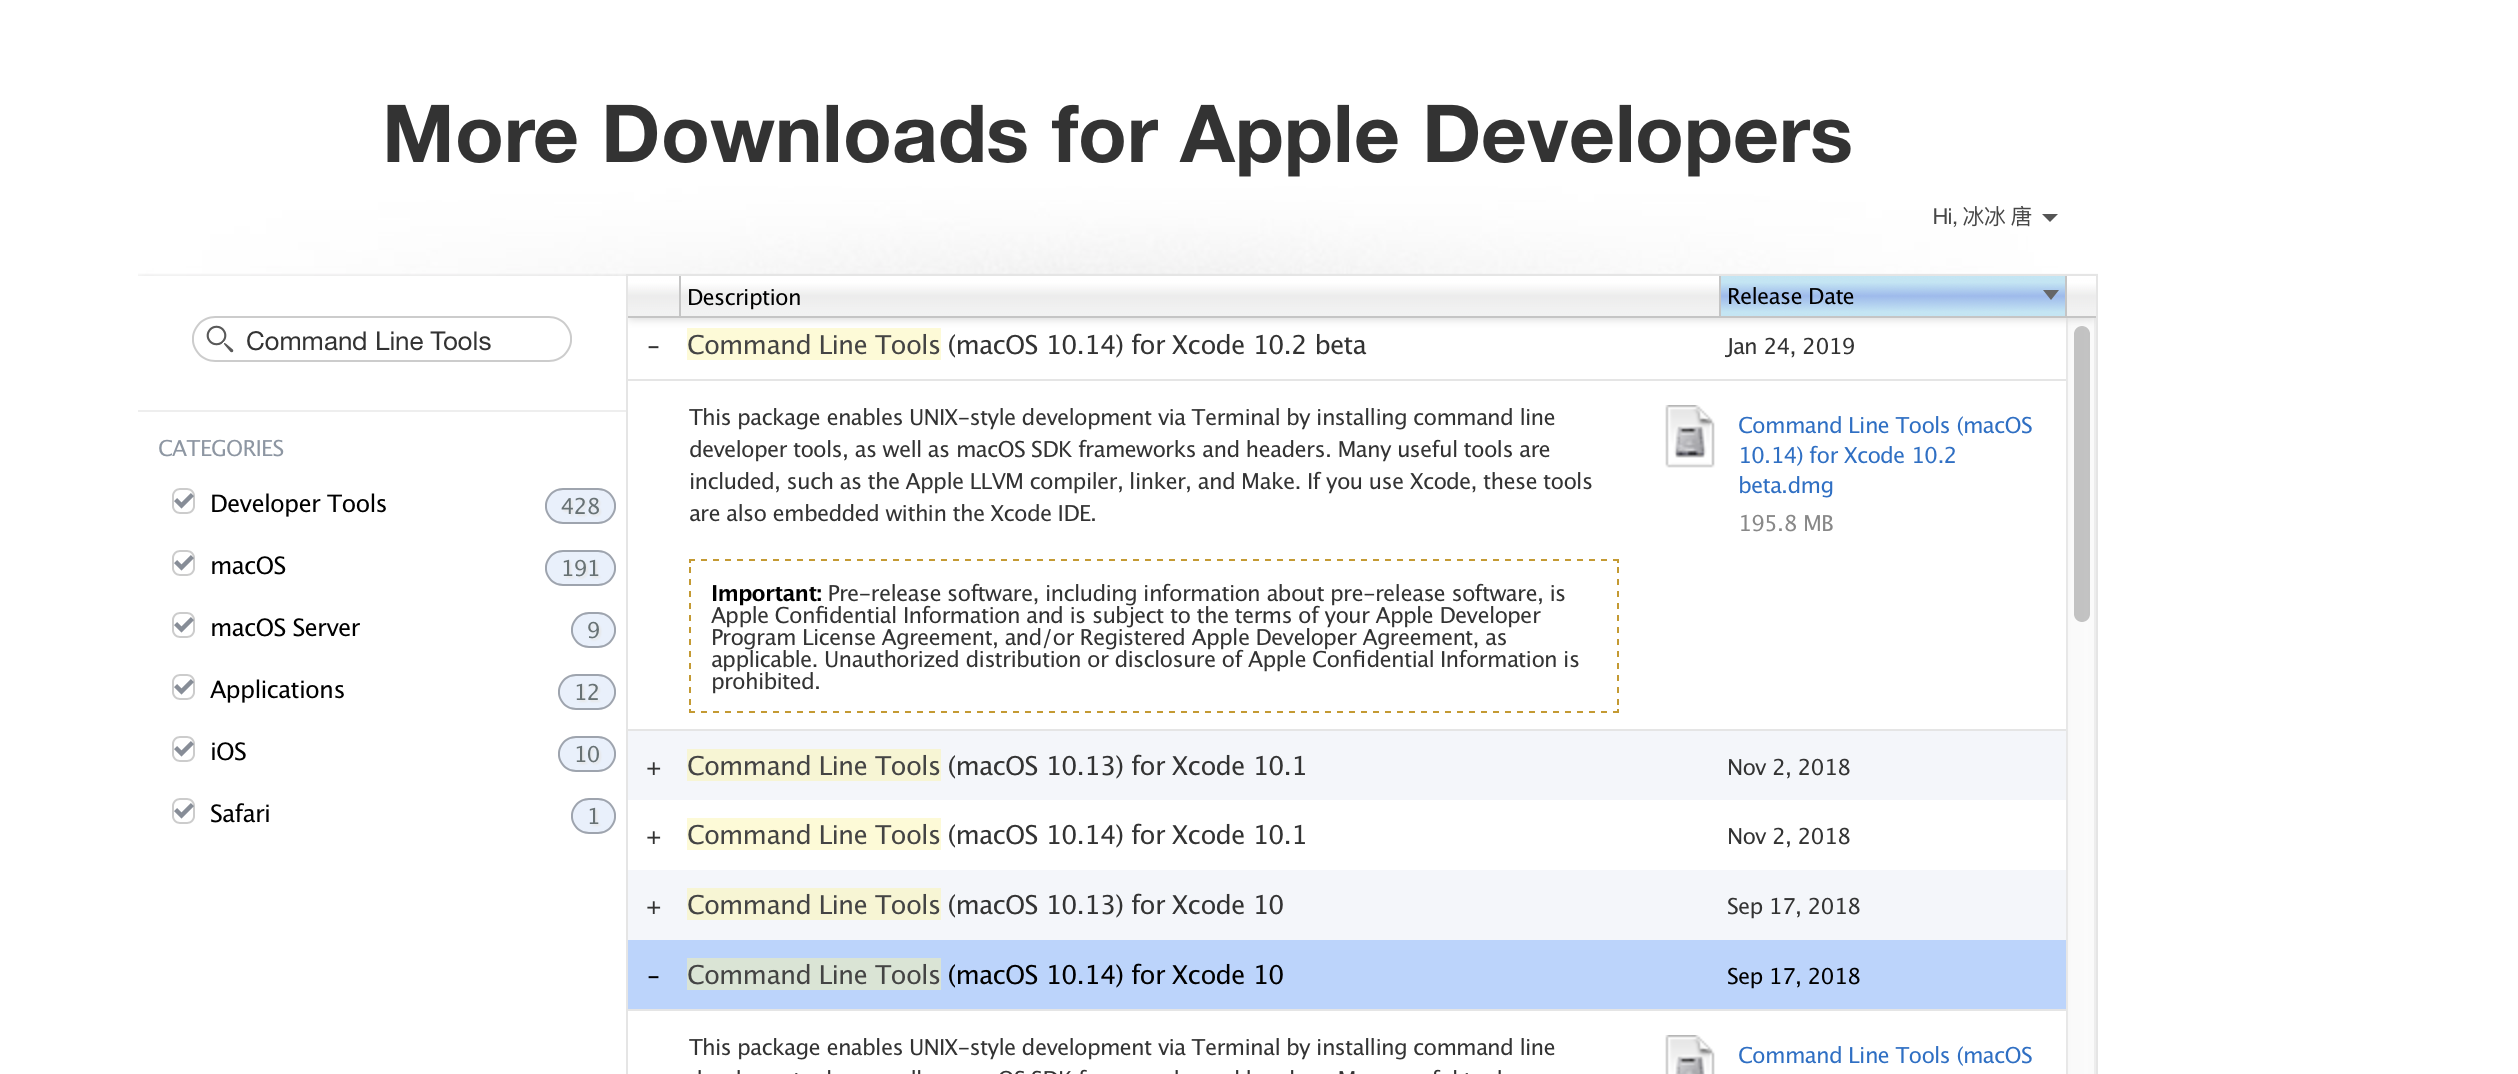Collapse the Xcode 10.2 beta entry
The height and width of the screenshot is (1074, 2518).
tap(654, 346)
